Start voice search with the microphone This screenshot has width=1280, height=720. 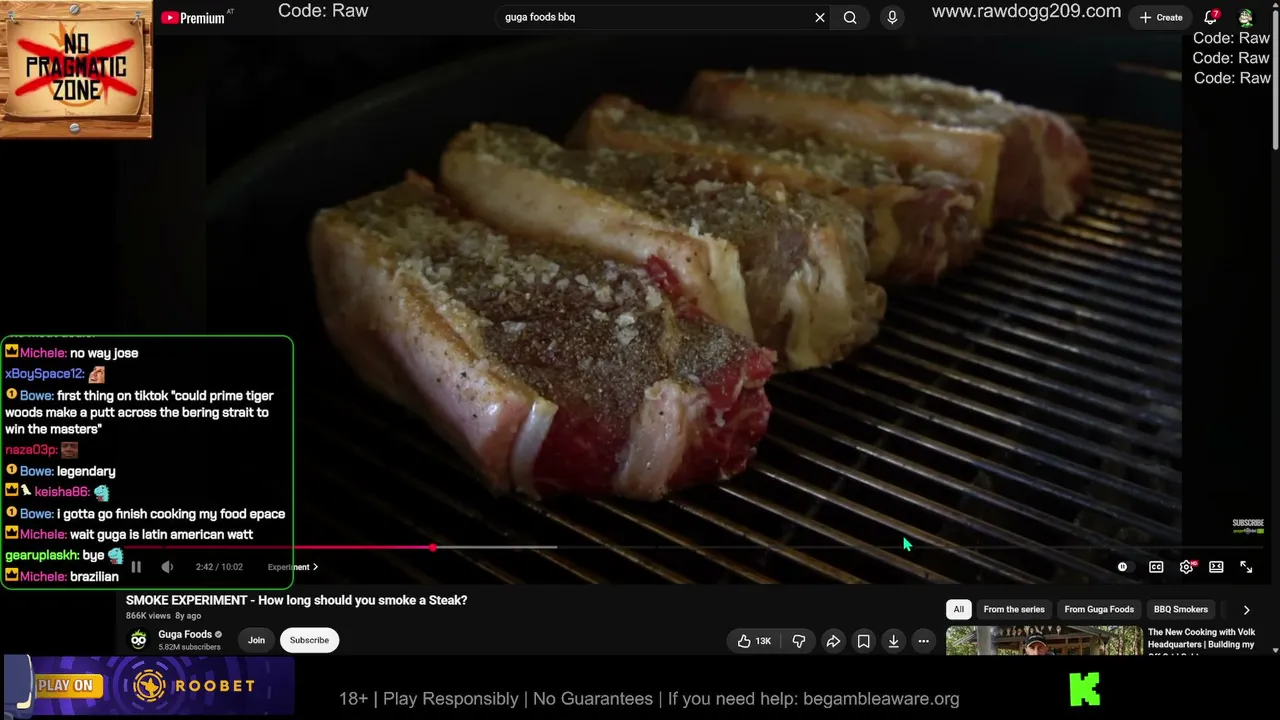click(x=892, y=17)
